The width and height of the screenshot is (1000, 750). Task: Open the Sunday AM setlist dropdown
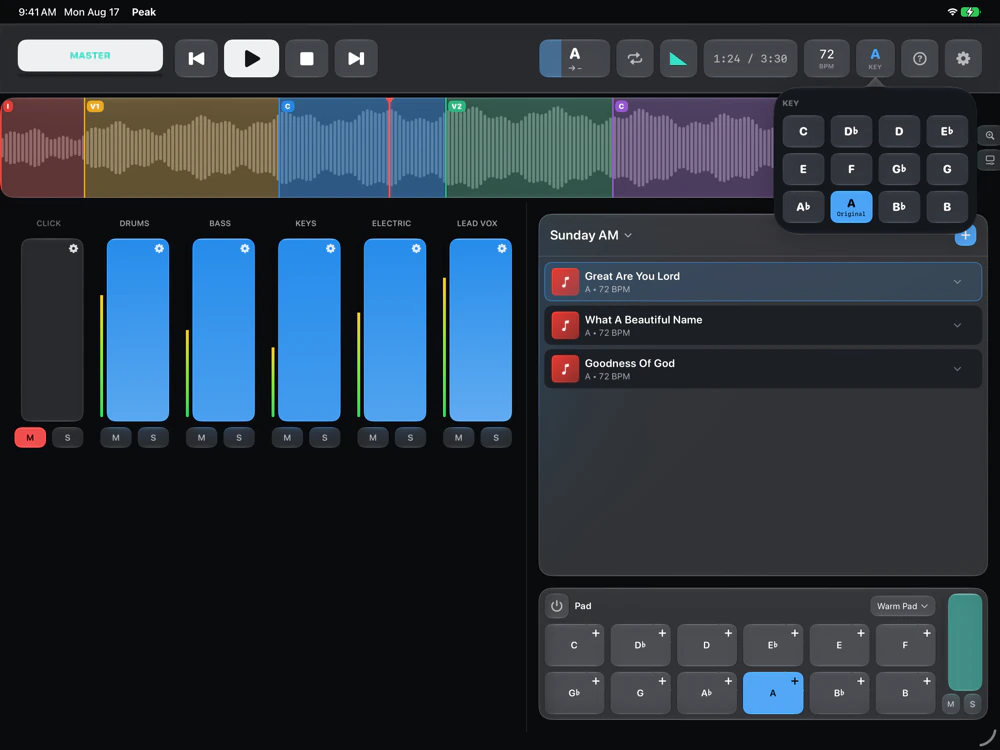pyautogui.click(x=591, y=235)
